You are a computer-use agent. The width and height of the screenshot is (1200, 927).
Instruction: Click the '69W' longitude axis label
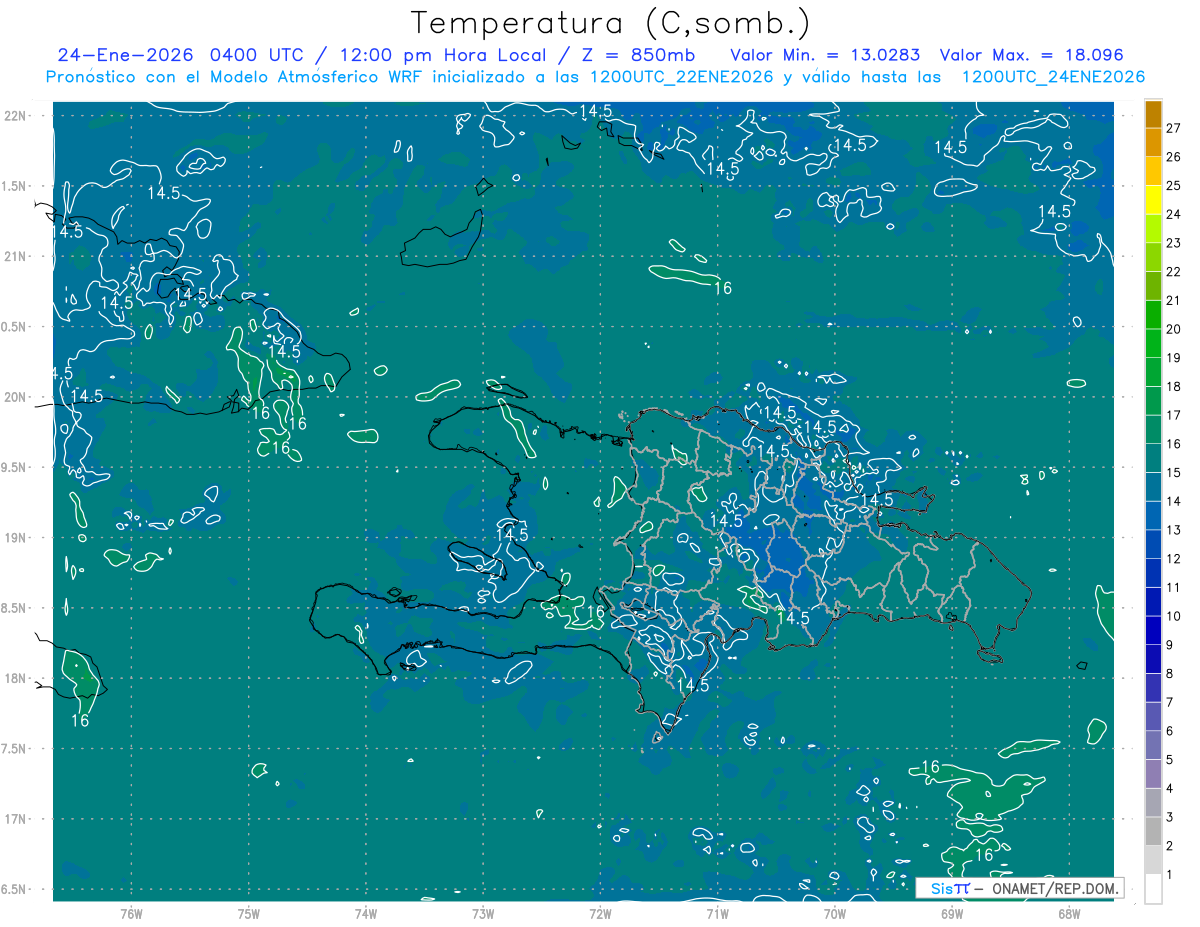pos(952,914)
